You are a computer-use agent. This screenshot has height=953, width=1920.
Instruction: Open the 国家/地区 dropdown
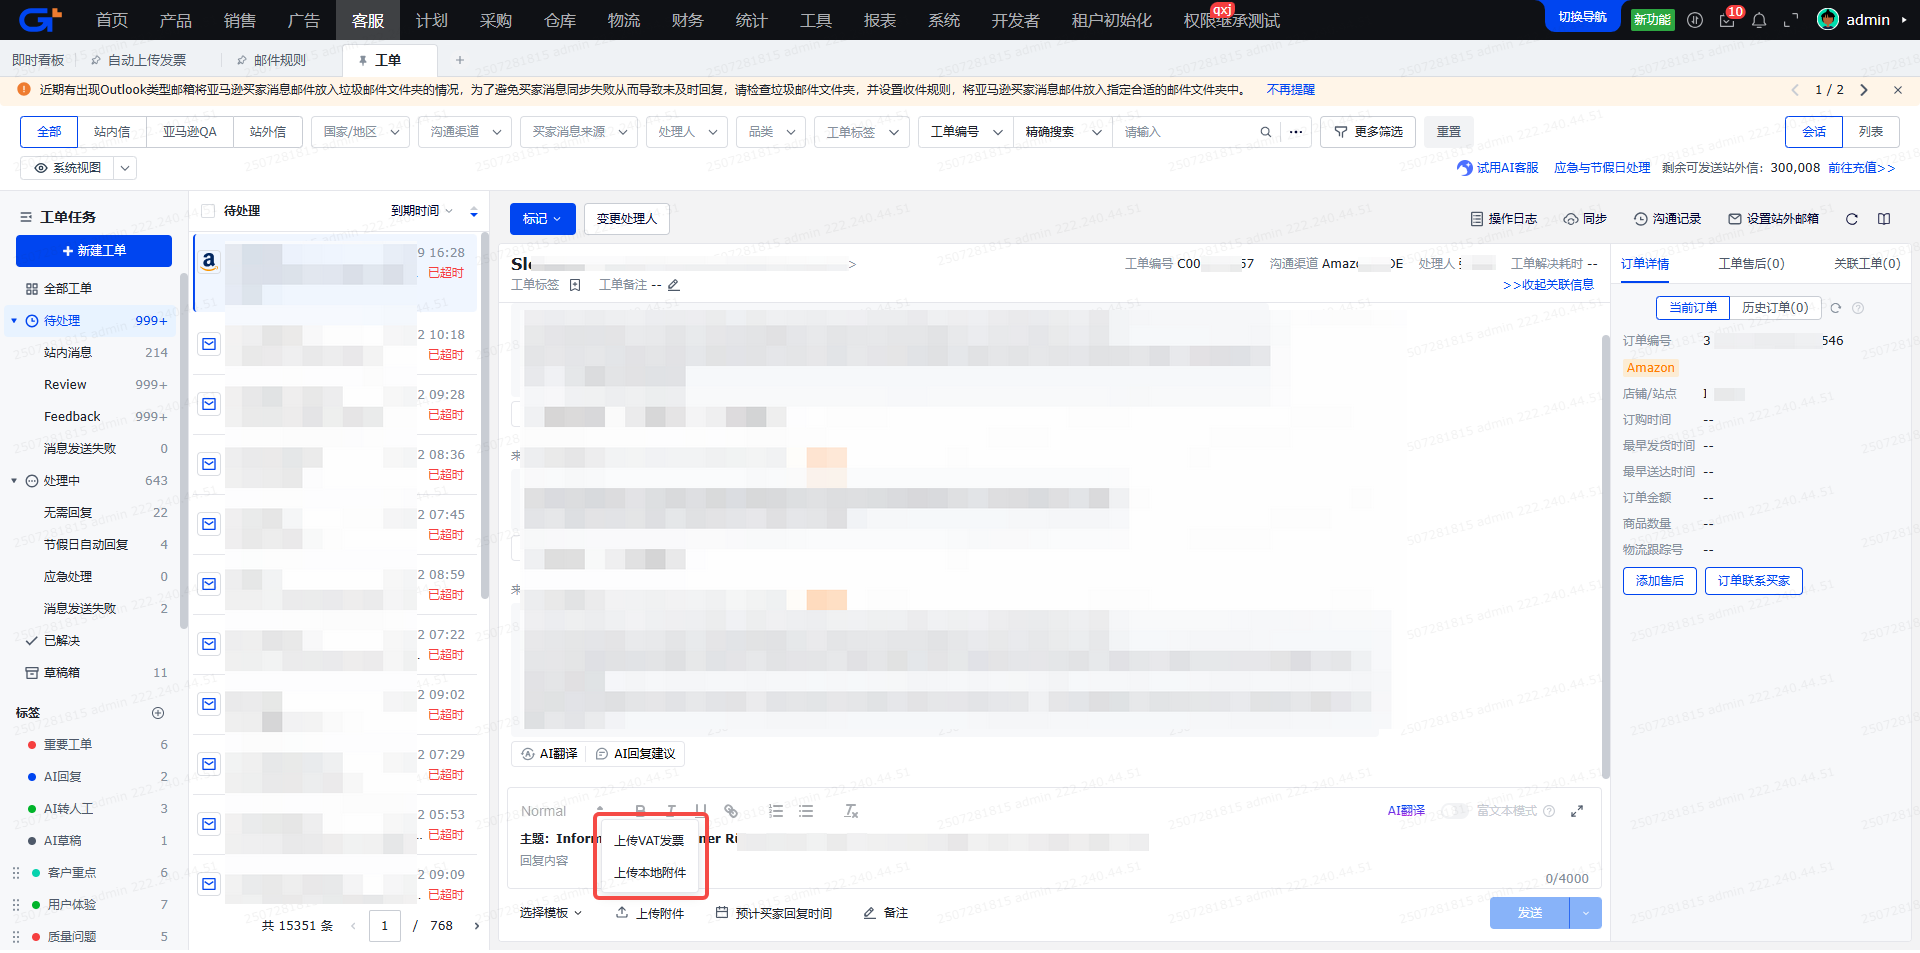tap(360, 132)
